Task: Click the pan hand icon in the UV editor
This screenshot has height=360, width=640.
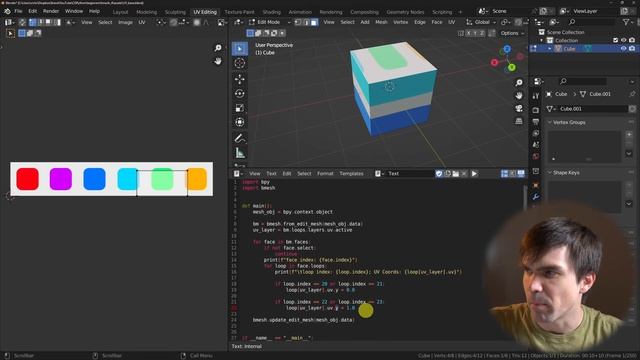Action: [218, 61]
